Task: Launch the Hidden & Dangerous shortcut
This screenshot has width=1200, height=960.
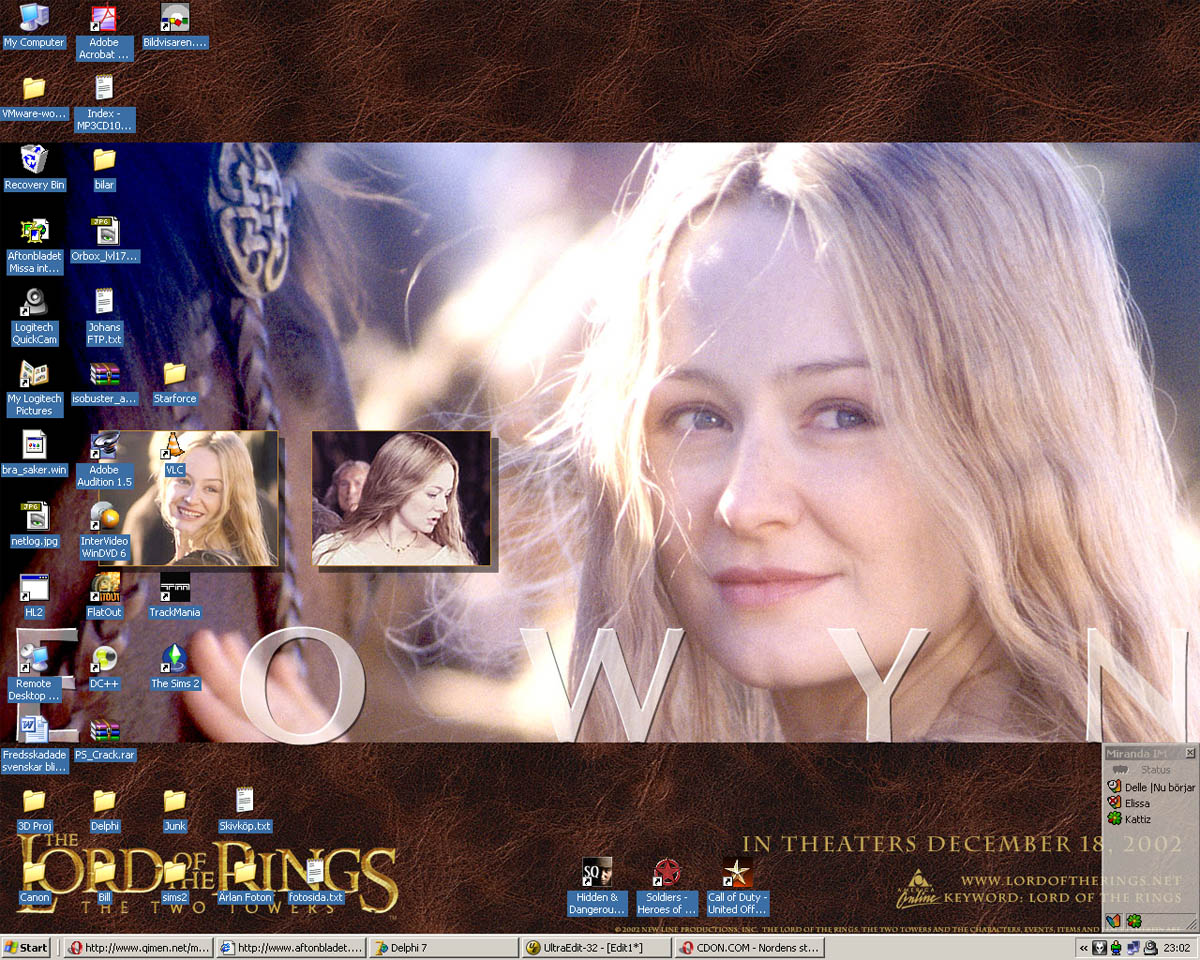Action: [598, 887]
